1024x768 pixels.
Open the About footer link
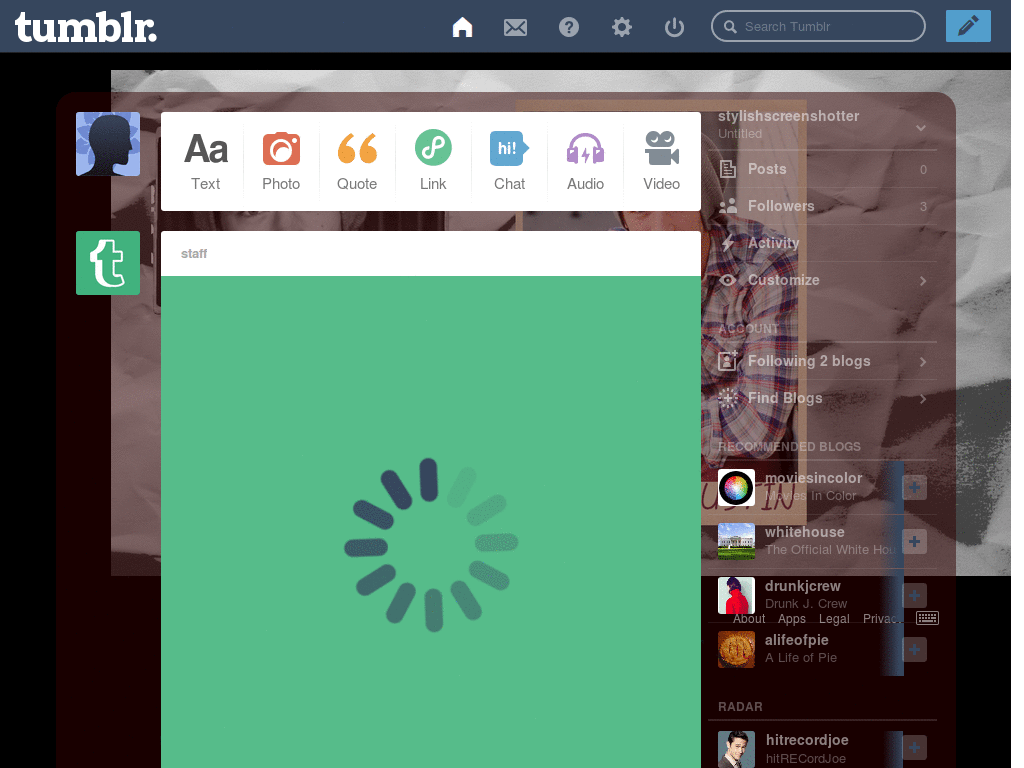click(x=748, y=618)
